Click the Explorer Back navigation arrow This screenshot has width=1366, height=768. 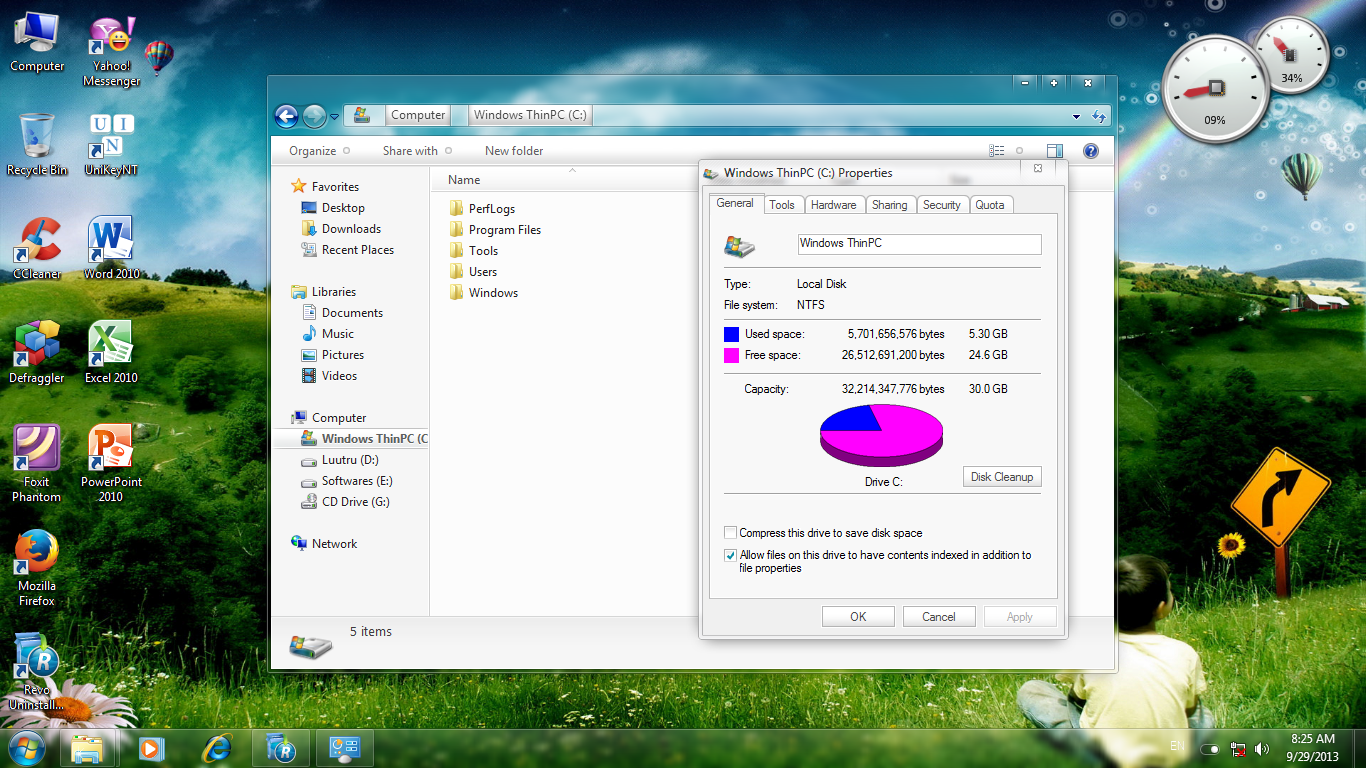click(286, 116)
